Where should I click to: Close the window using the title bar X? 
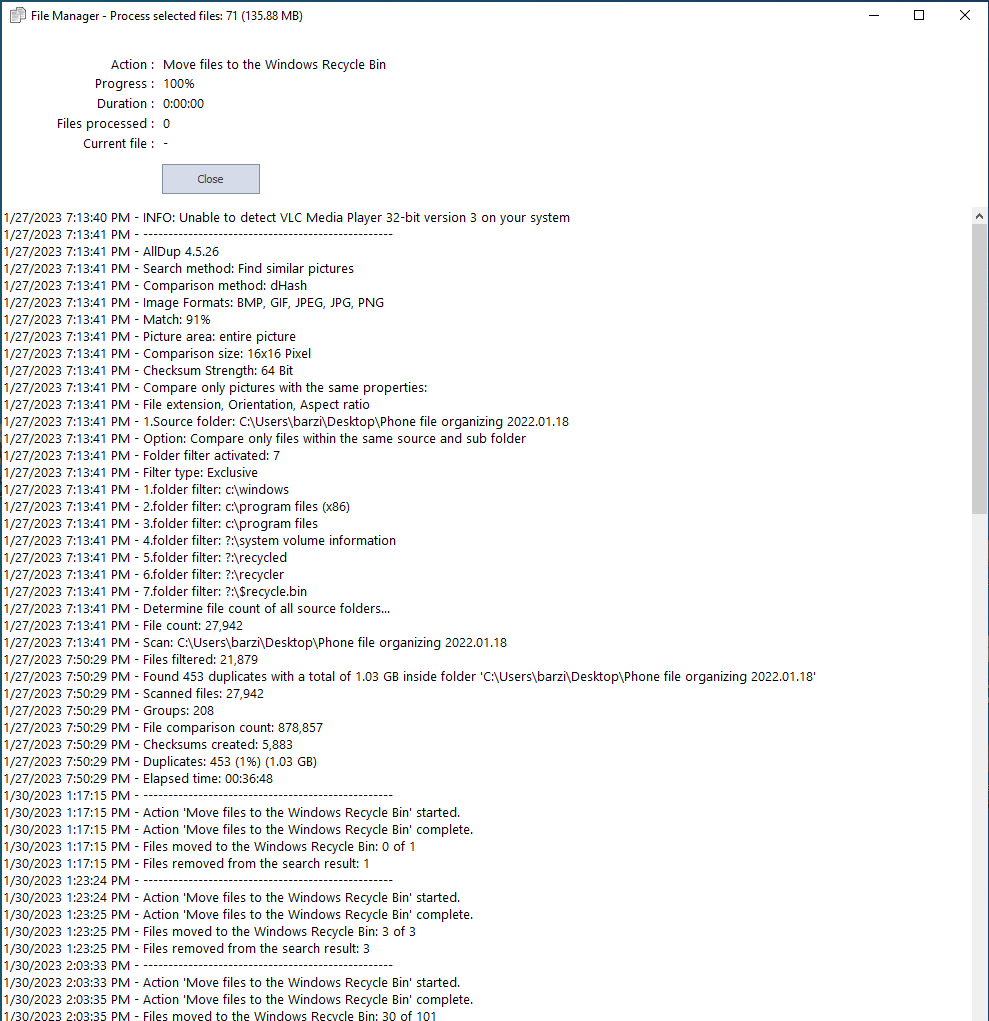[964, 15]
